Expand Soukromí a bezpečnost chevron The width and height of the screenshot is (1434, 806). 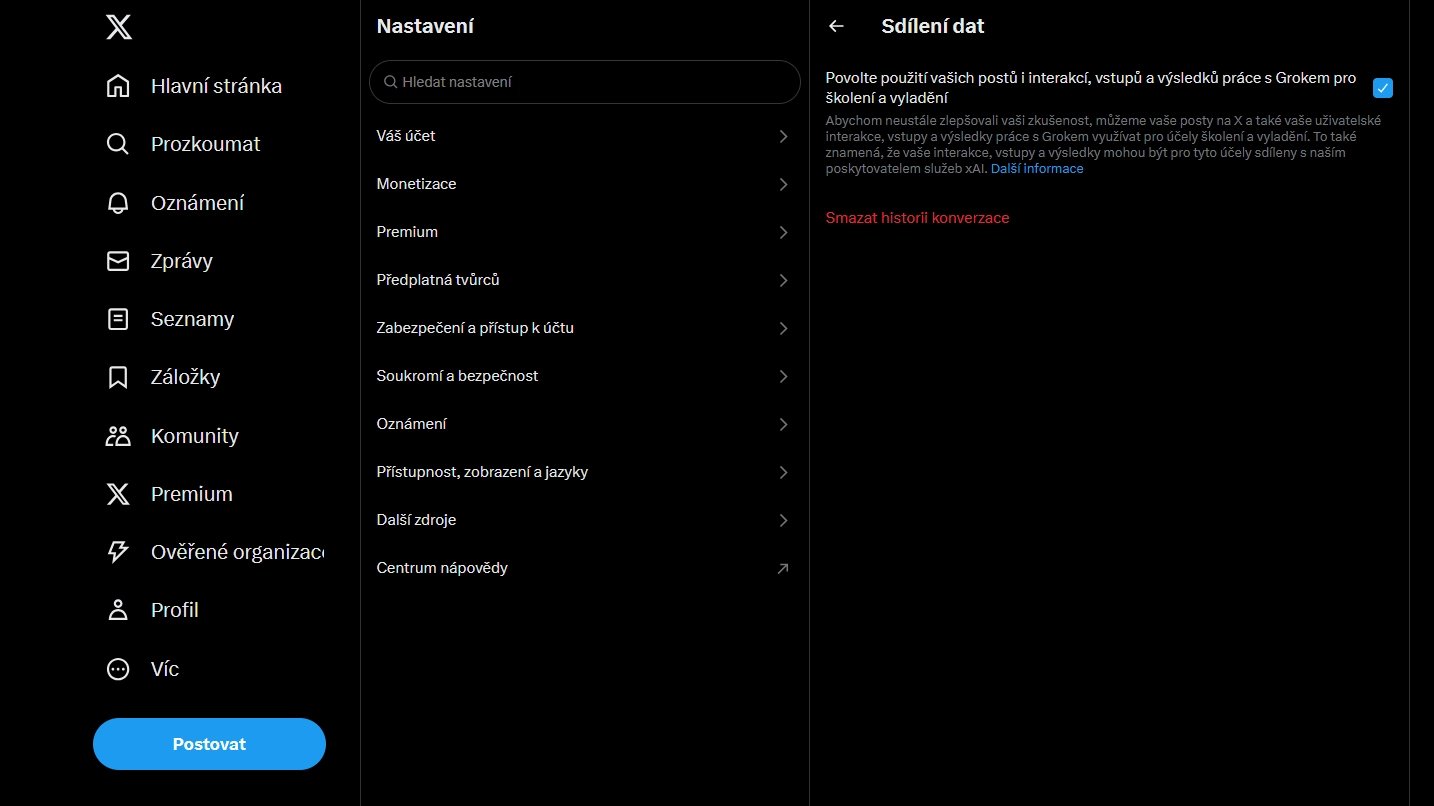[x=783, y=376]
